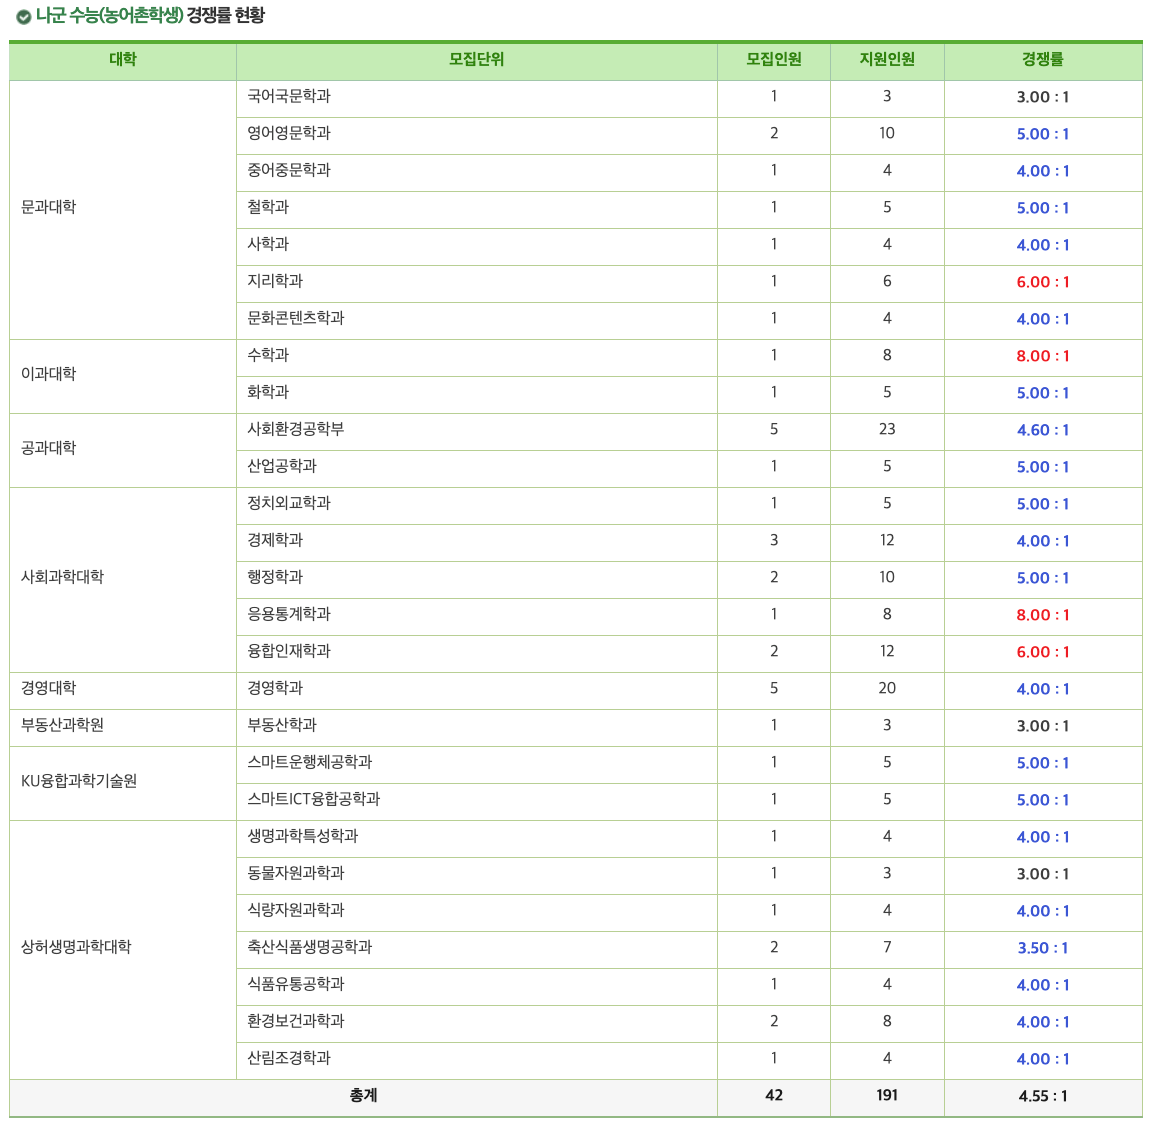
Task: Select the 대학 column header
Action: (x=121, y=61)
